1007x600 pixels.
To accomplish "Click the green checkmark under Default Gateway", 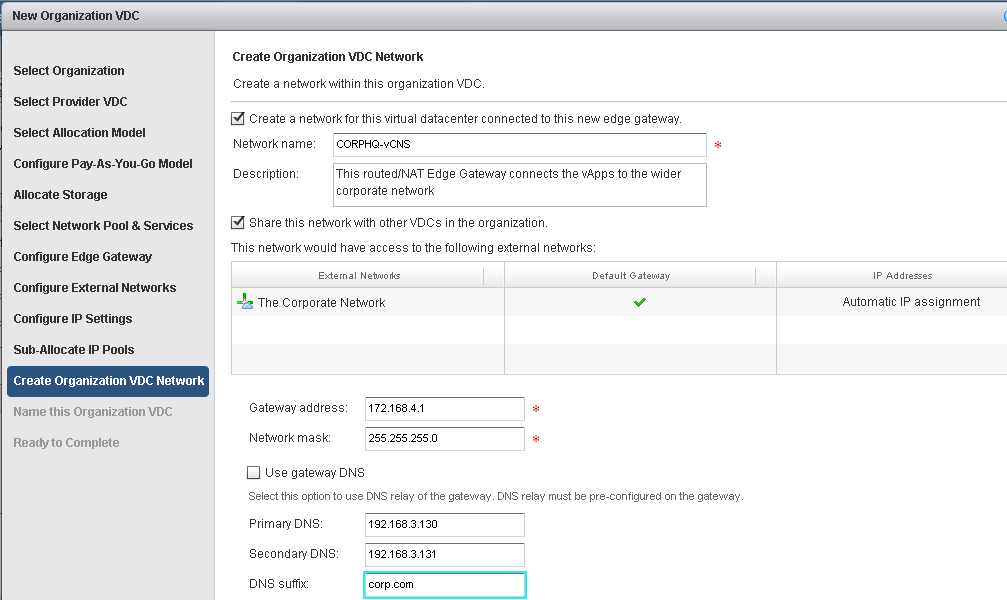I will click(639, 302).
